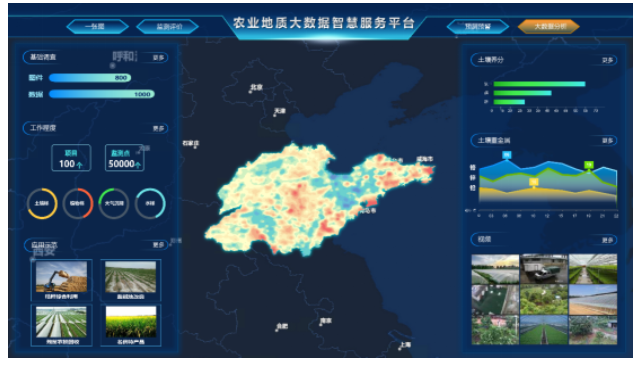Click the shortest green bar in 土壤养分 chart
Image resolution: width=639 pixels, height=366 pixels.
[x=509, y=102]
